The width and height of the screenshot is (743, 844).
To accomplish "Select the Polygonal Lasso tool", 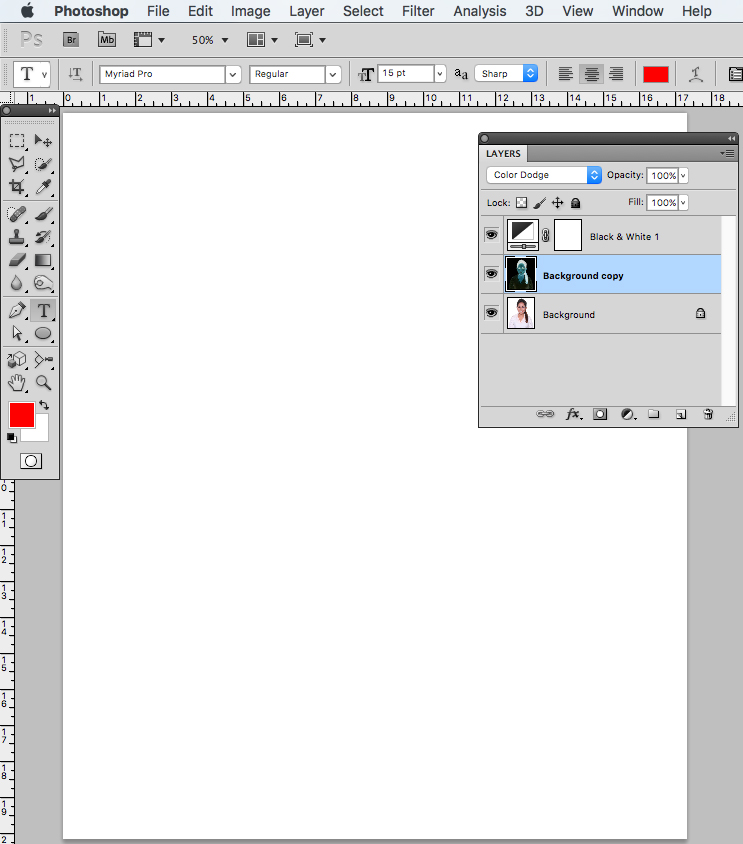I will pyautogui.click(x=17, y=164).
